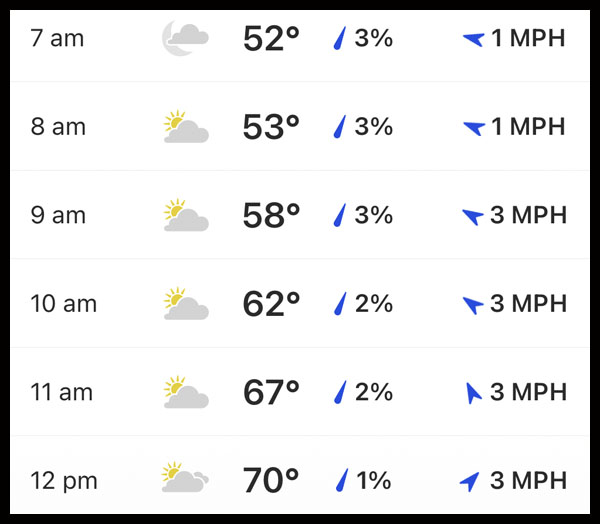
Task: Click the 52° temperature reading
Action: [x=271, y=39]
